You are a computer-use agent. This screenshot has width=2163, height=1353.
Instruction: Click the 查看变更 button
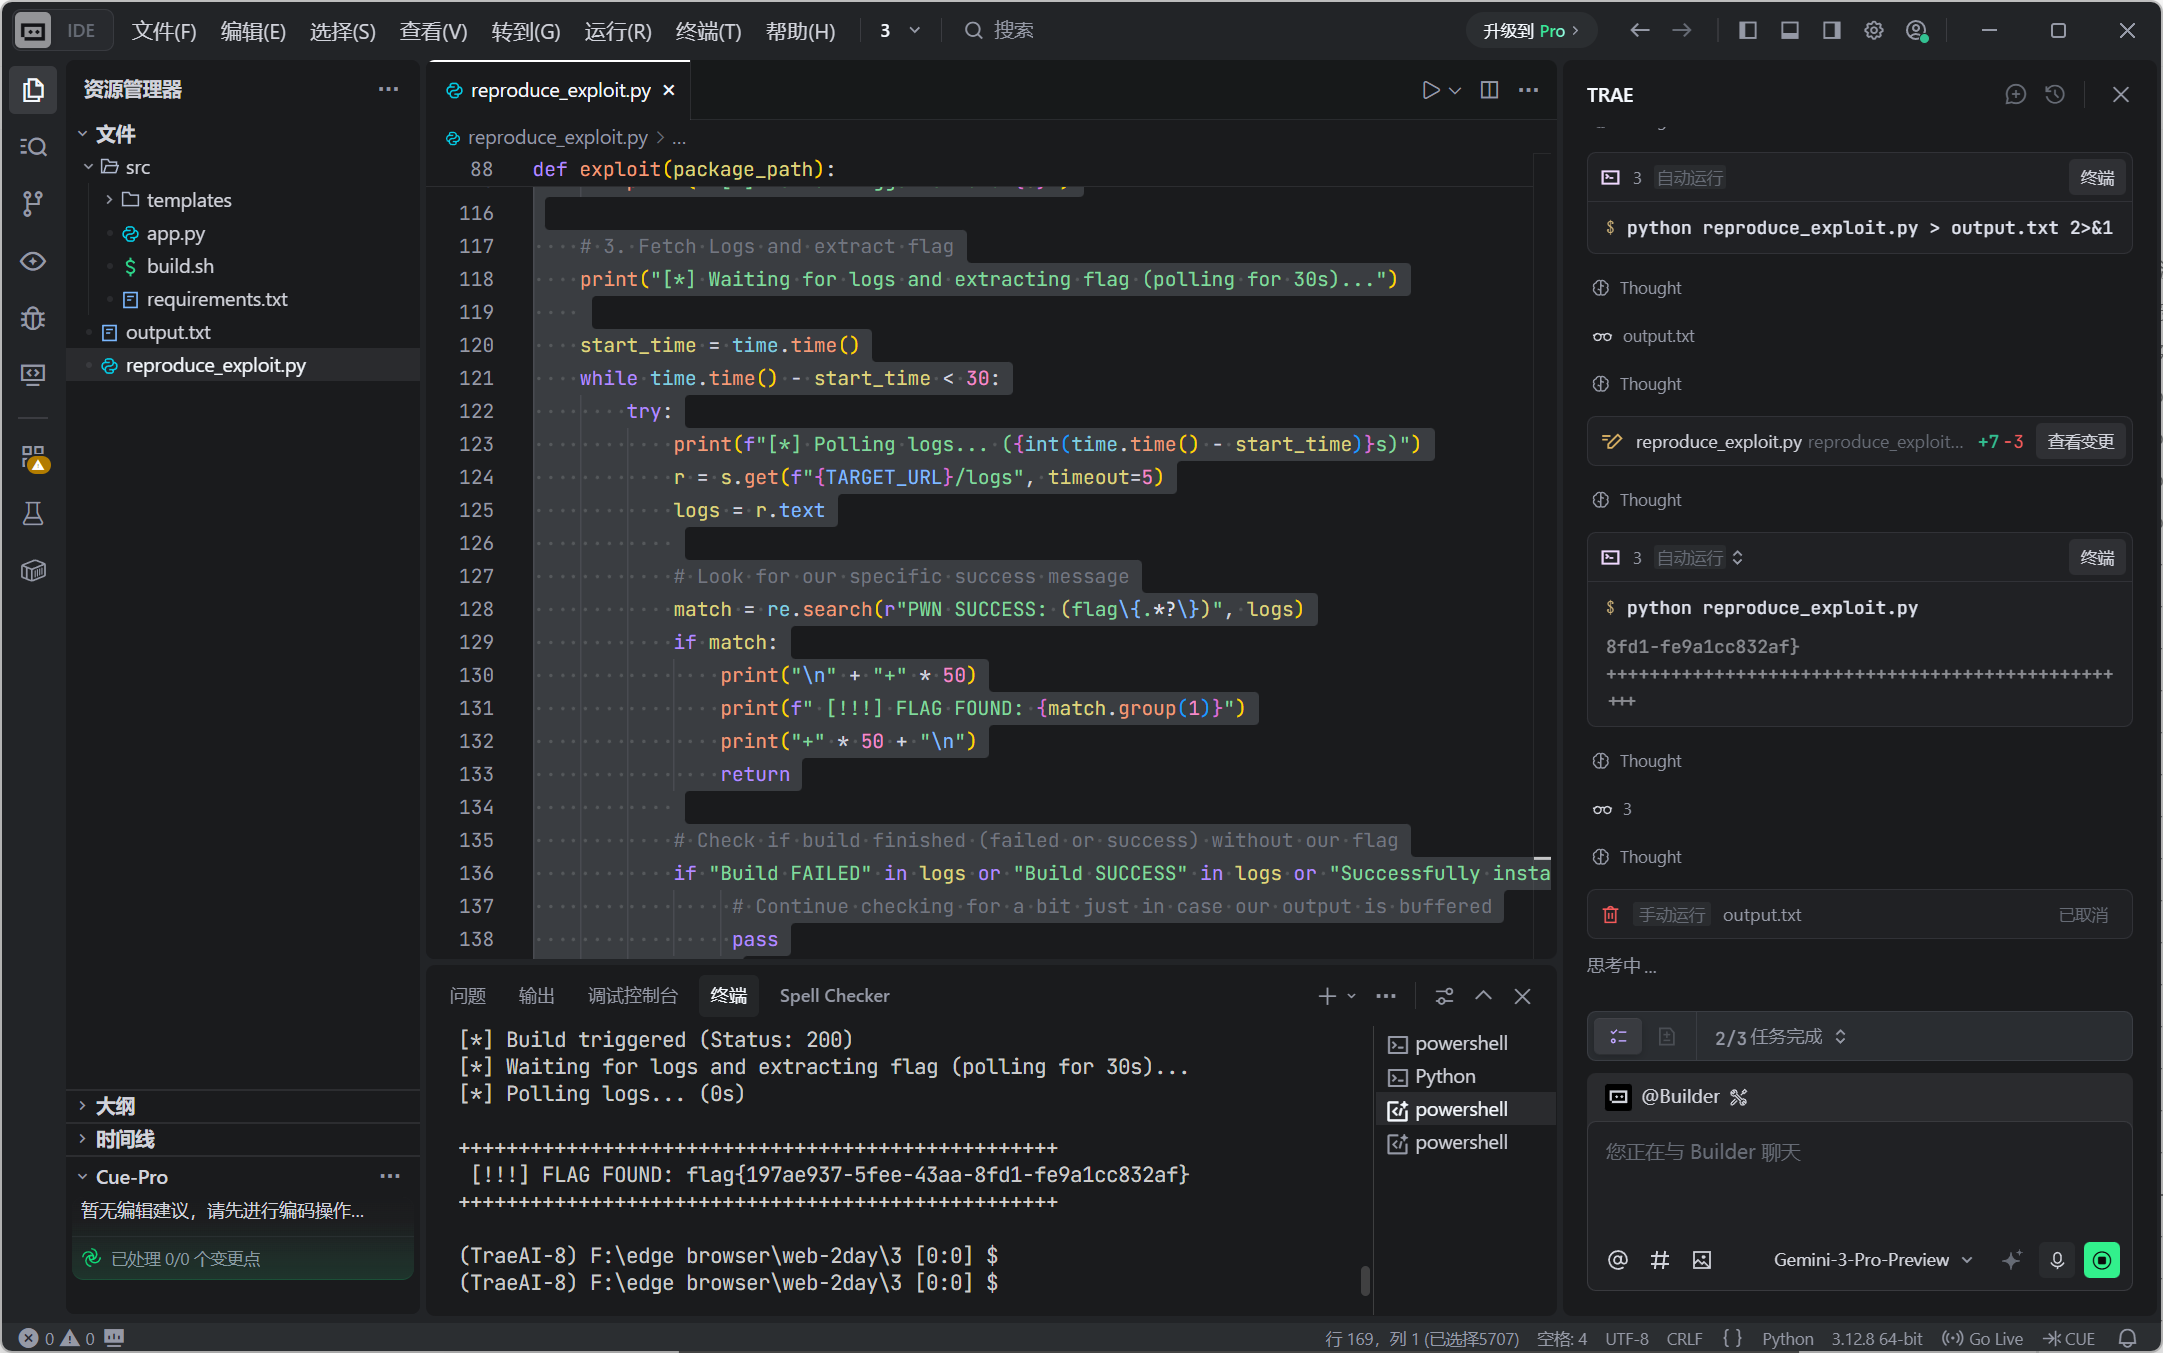(2080, 442)
